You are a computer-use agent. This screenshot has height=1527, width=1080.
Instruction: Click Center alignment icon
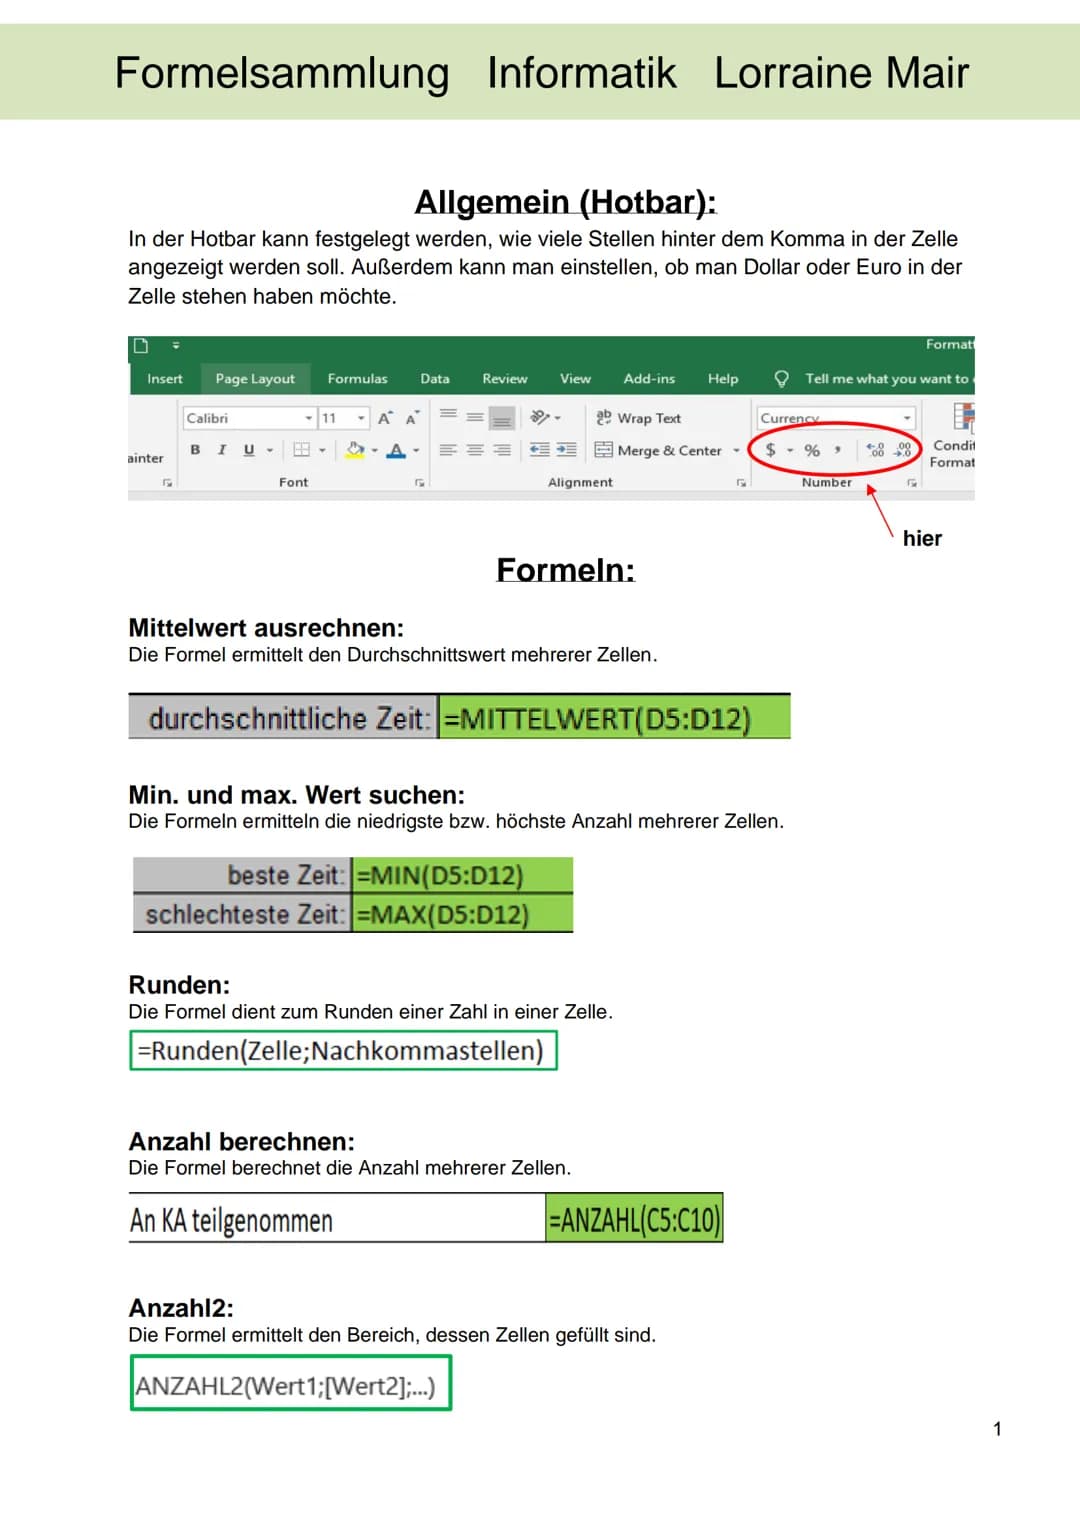475,450
